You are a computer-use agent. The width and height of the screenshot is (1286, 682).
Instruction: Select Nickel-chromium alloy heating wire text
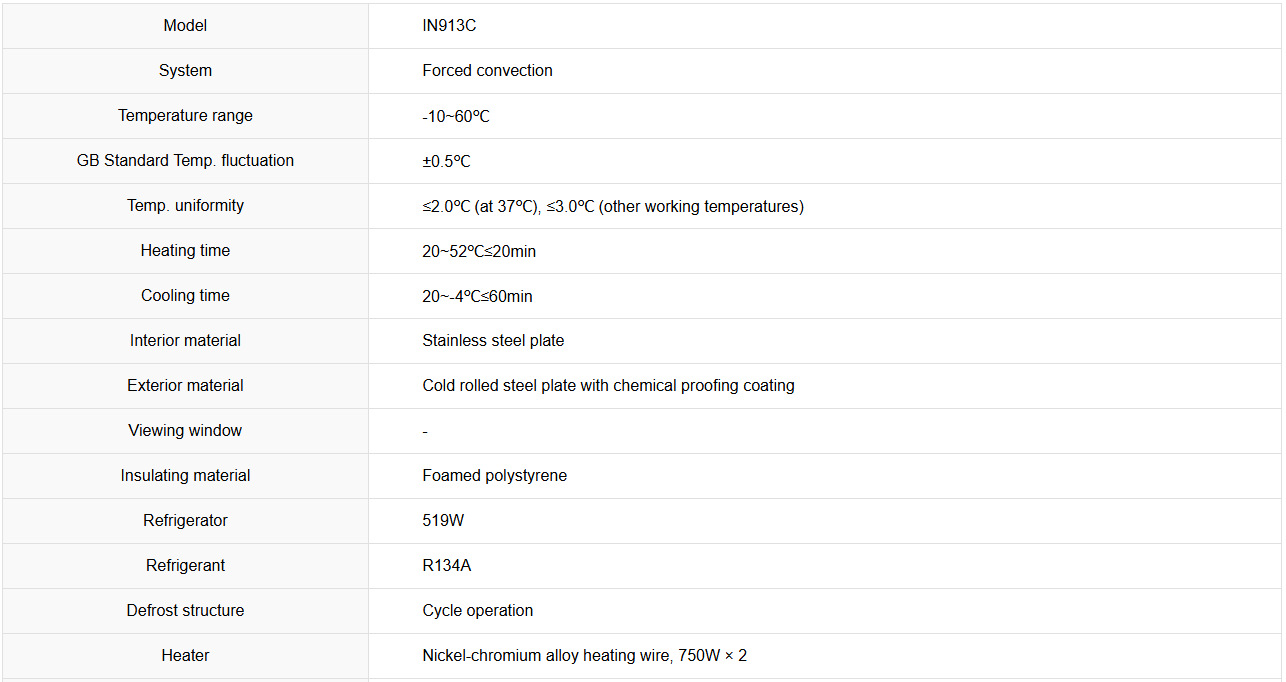tap(546, 656)
